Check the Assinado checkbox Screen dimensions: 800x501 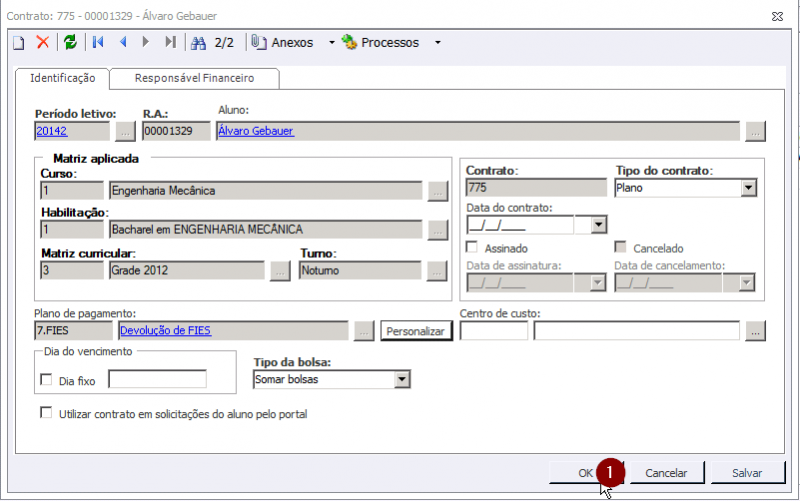click(x=472, y=248)
